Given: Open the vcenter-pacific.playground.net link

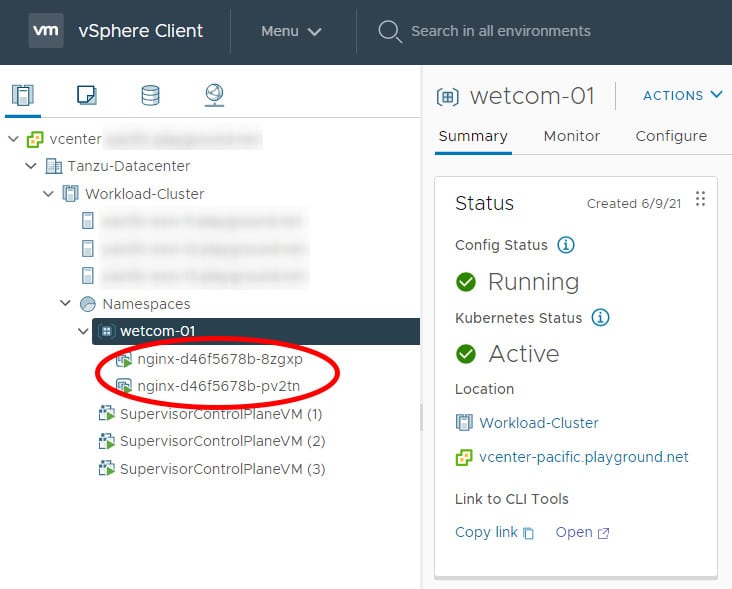Looking at the screenshot, I should pos(584,457).
